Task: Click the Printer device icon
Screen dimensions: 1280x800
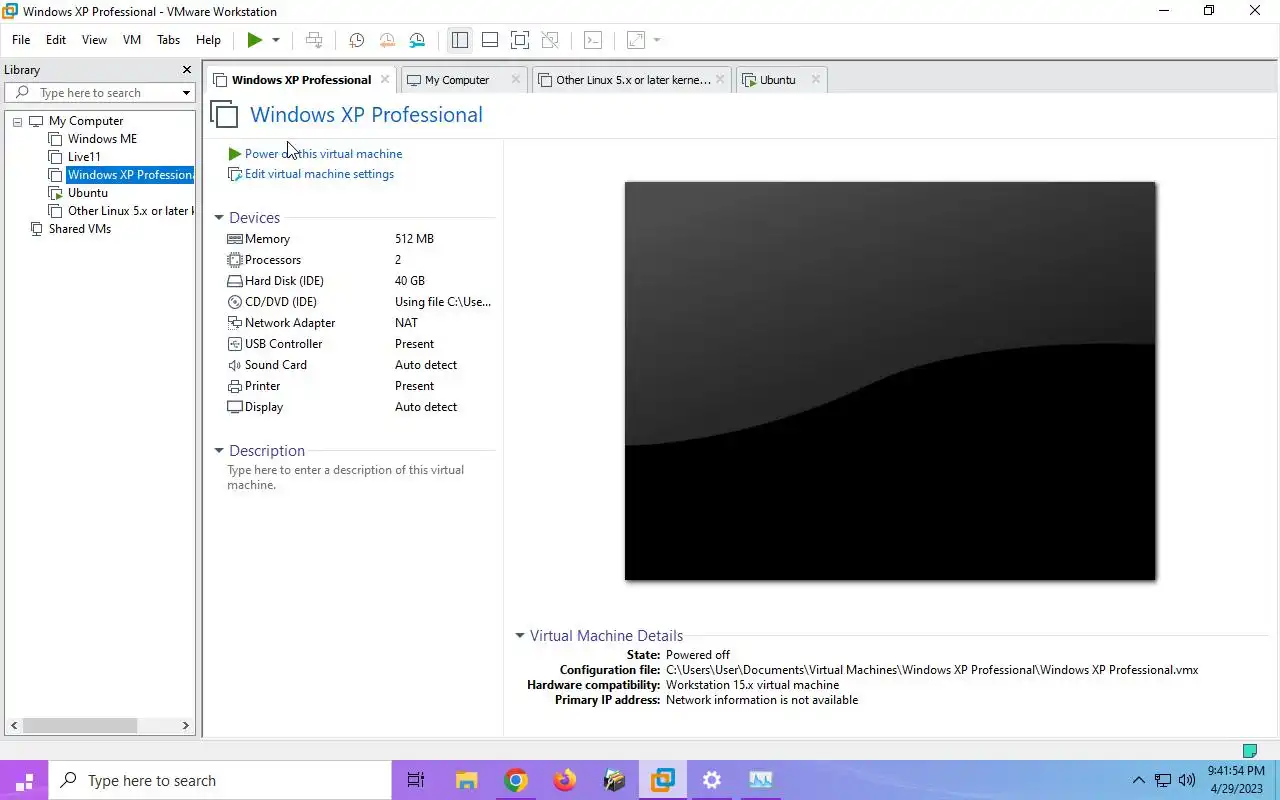Action: (x=235, y=386)
